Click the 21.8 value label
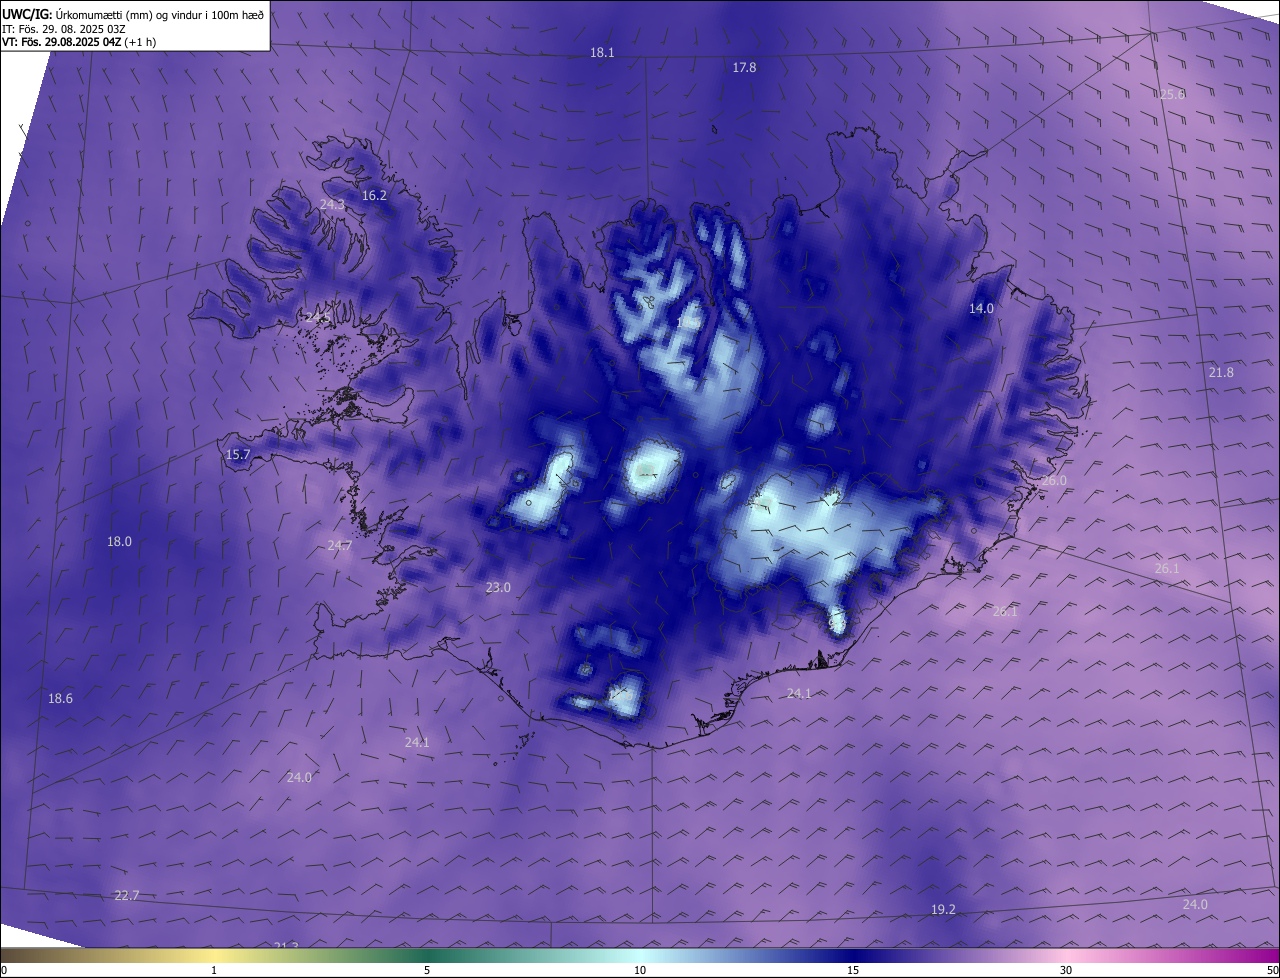Image resolution: width=1280 pixels, height=978 pixels. [x=1221, y=373]
